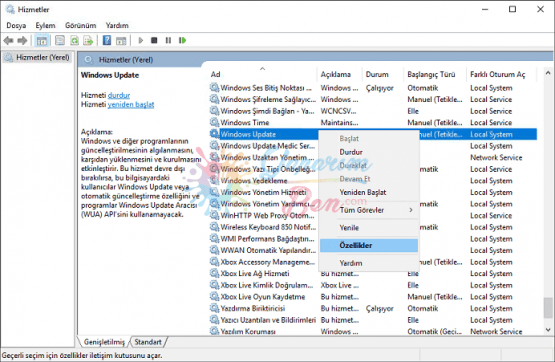This screenshot has width=555, height=362.
Task: Open the Properties sheet toolbar icon
Action: point(60,41)
